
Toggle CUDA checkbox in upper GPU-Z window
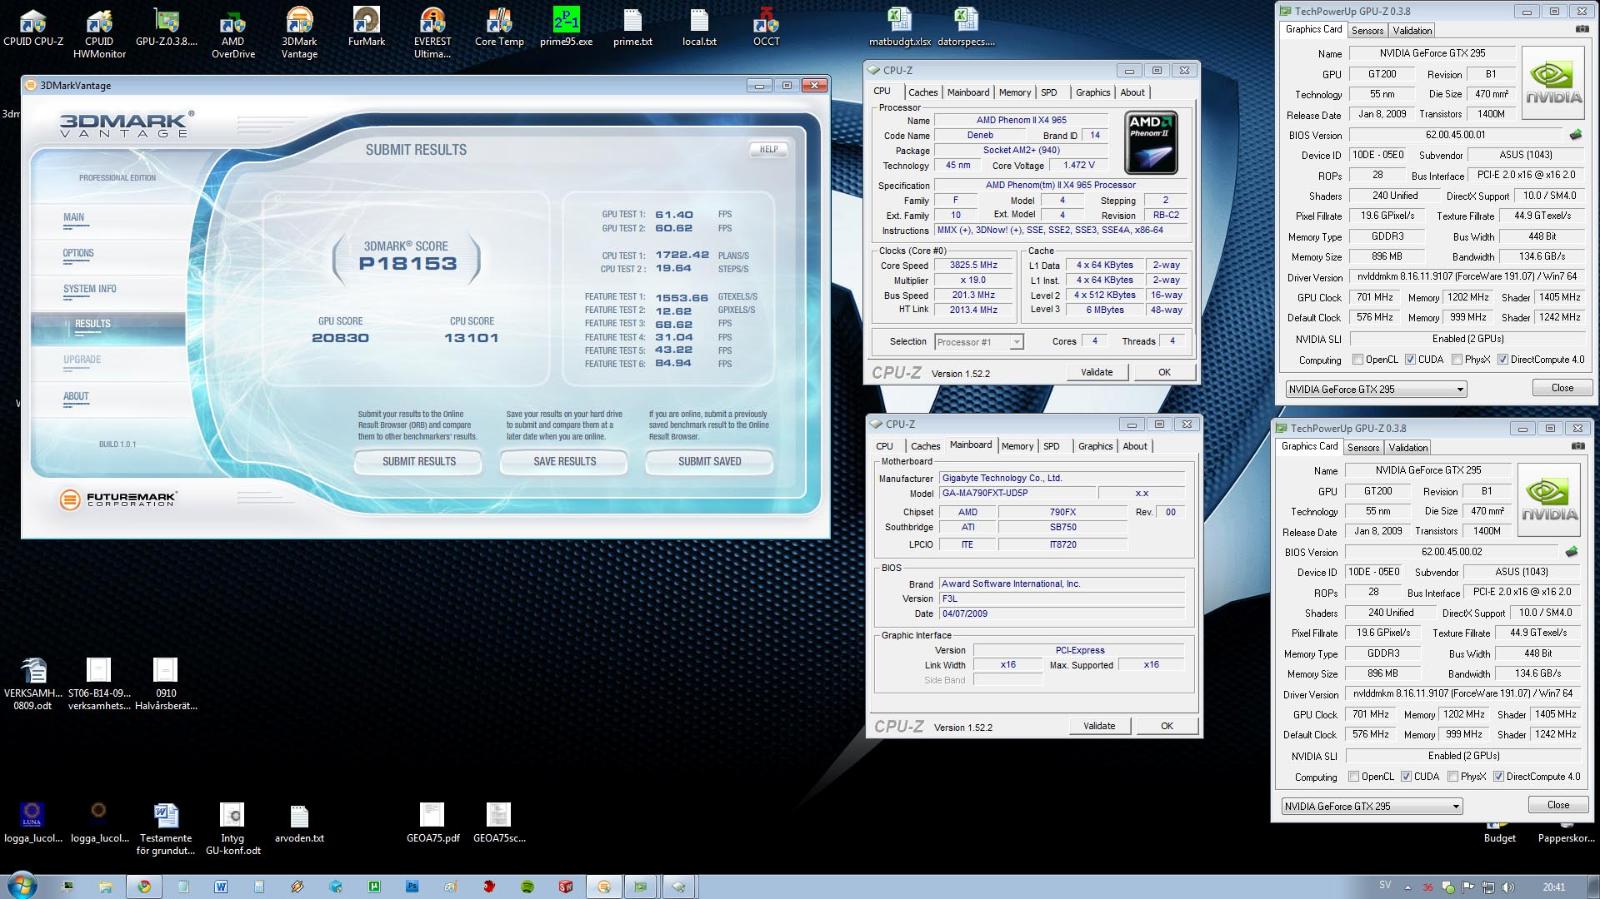(x=1410, y=360)
